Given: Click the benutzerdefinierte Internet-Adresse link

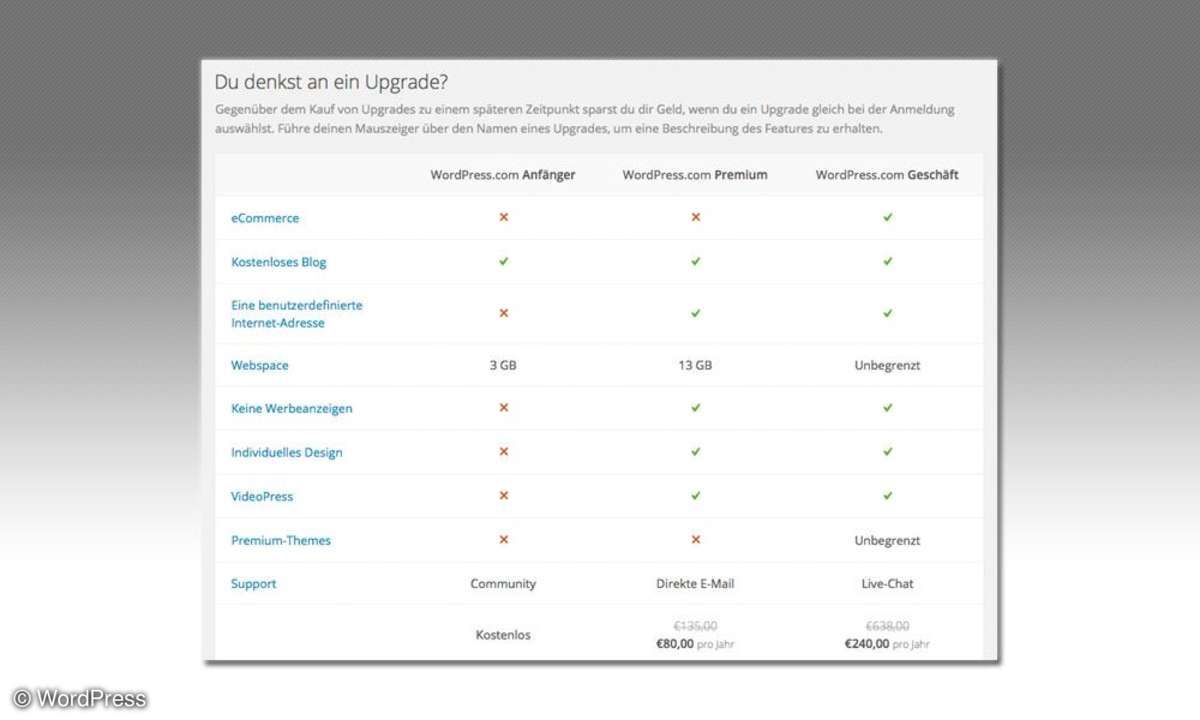Looking at the screenshot, I should tap(297, 314).
